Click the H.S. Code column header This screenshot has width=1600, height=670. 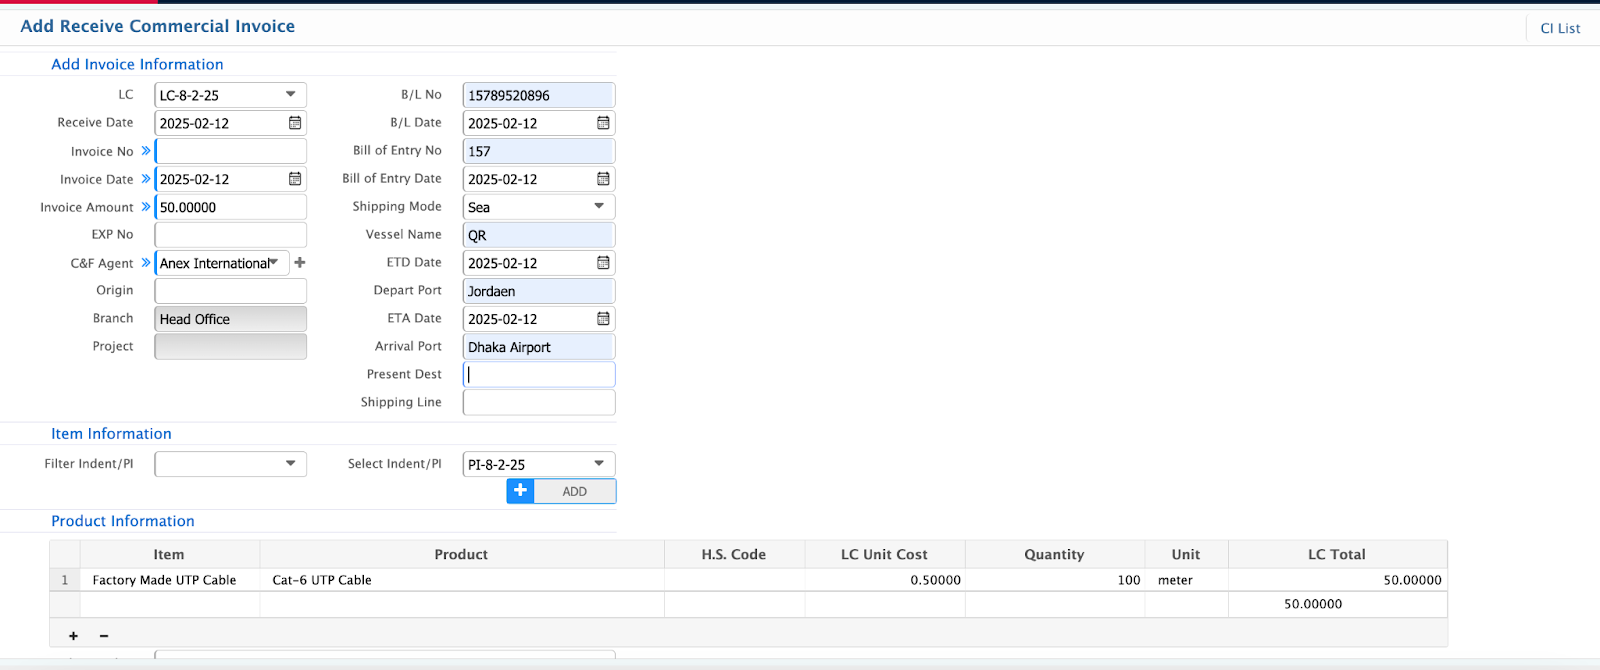pyautogui.click(x=734, y=554)
